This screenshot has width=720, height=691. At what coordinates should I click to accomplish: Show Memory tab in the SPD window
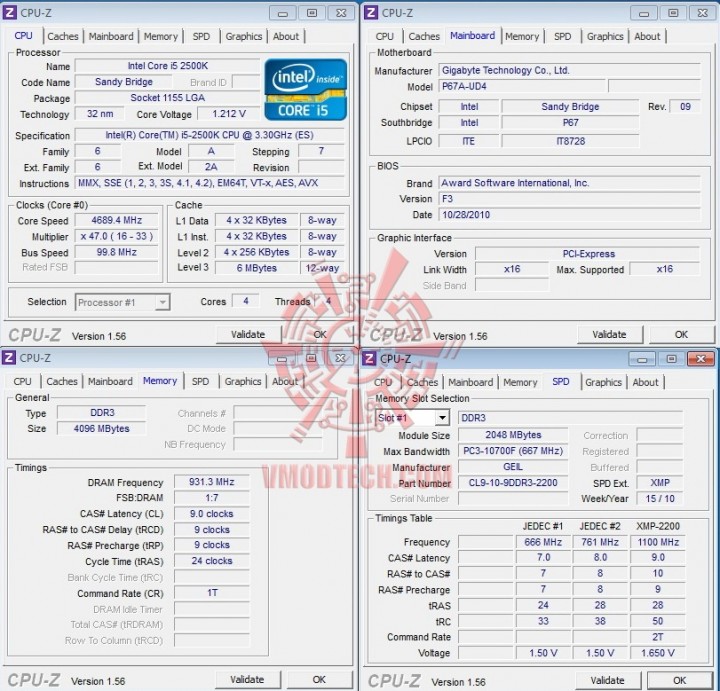pyautogui.click(x=520, y=382)
